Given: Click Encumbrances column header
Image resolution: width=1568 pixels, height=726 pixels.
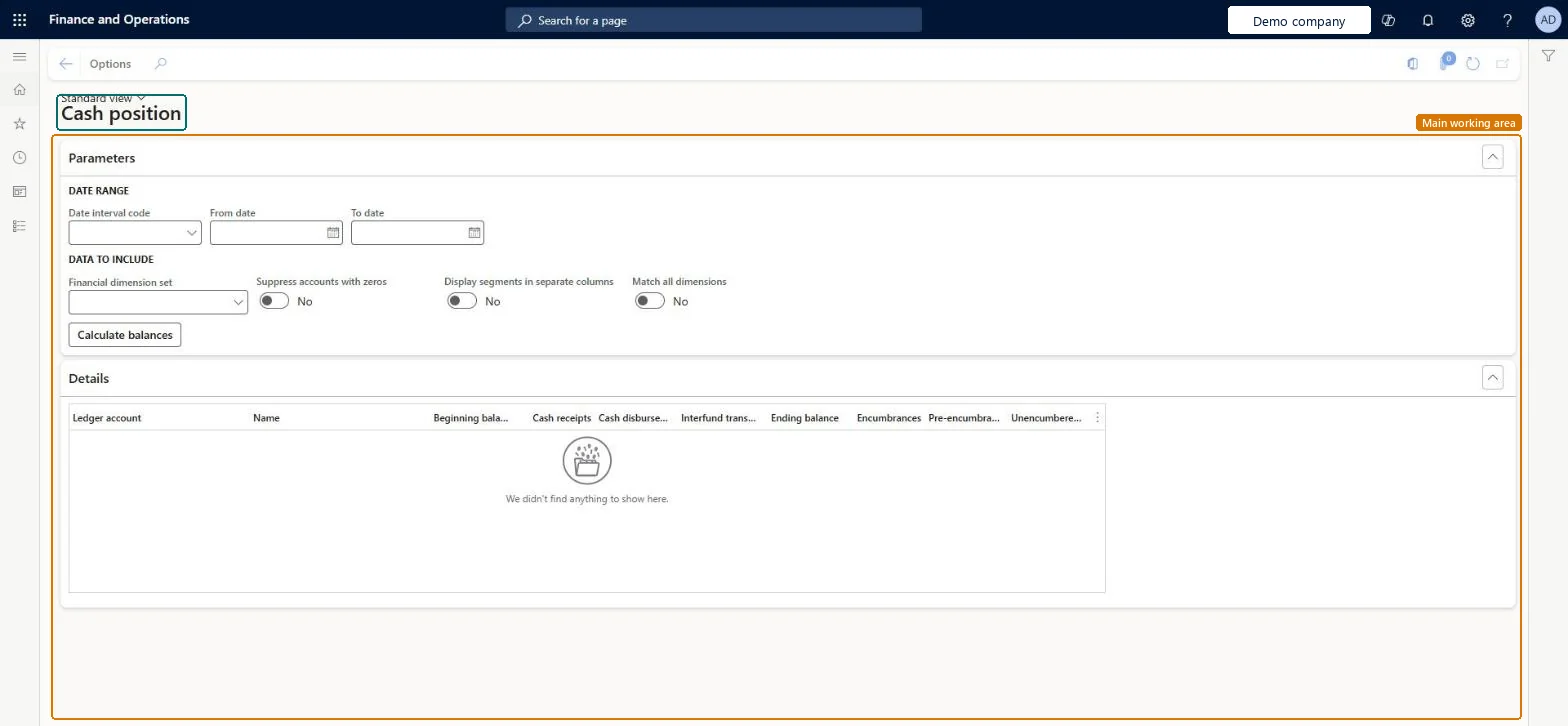Looking at the screenshot, I should pyautogui.click(x=889, y=418).
